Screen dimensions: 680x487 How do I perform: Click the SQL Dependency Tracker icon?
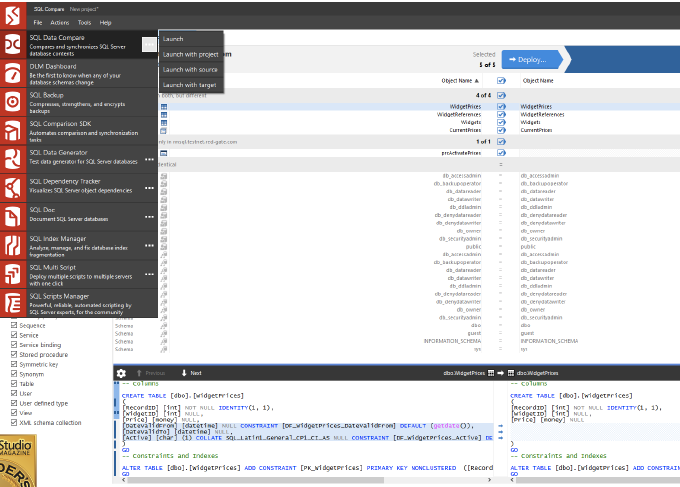(12, 188)
